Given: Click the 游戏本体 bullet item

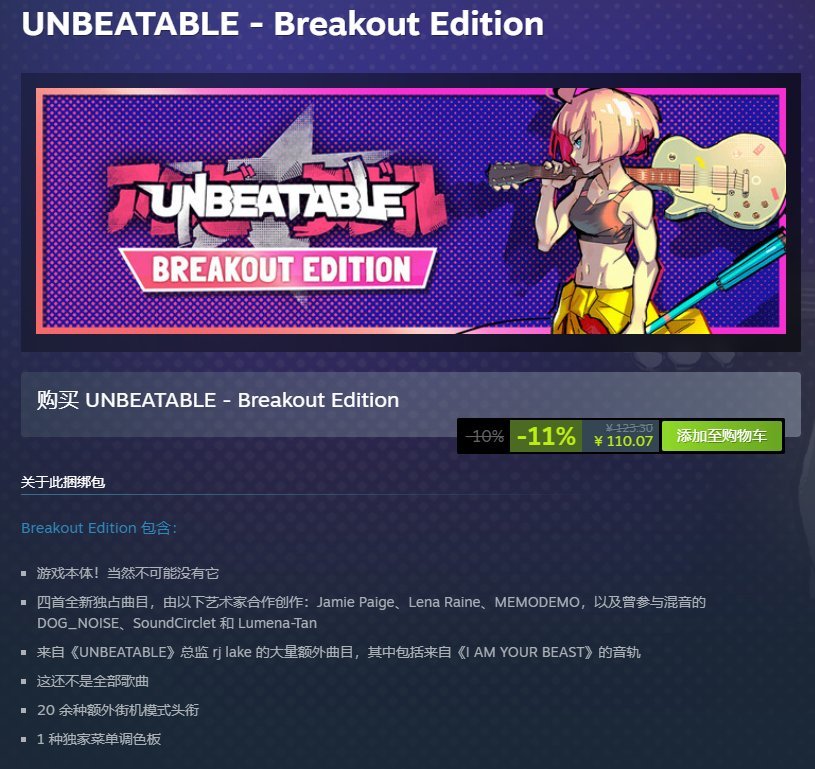Looking at the screenshot, I should click(128, 573).
